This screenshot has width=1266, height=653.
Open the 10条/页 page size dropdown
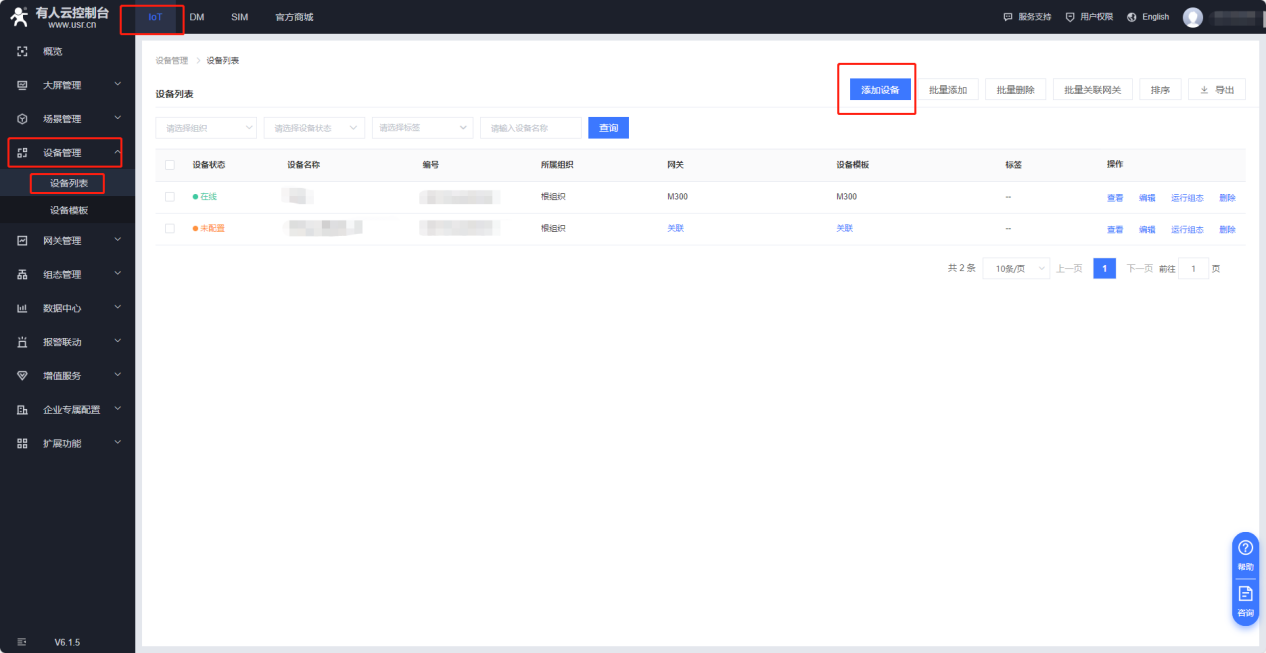[x=1015, y=269]
